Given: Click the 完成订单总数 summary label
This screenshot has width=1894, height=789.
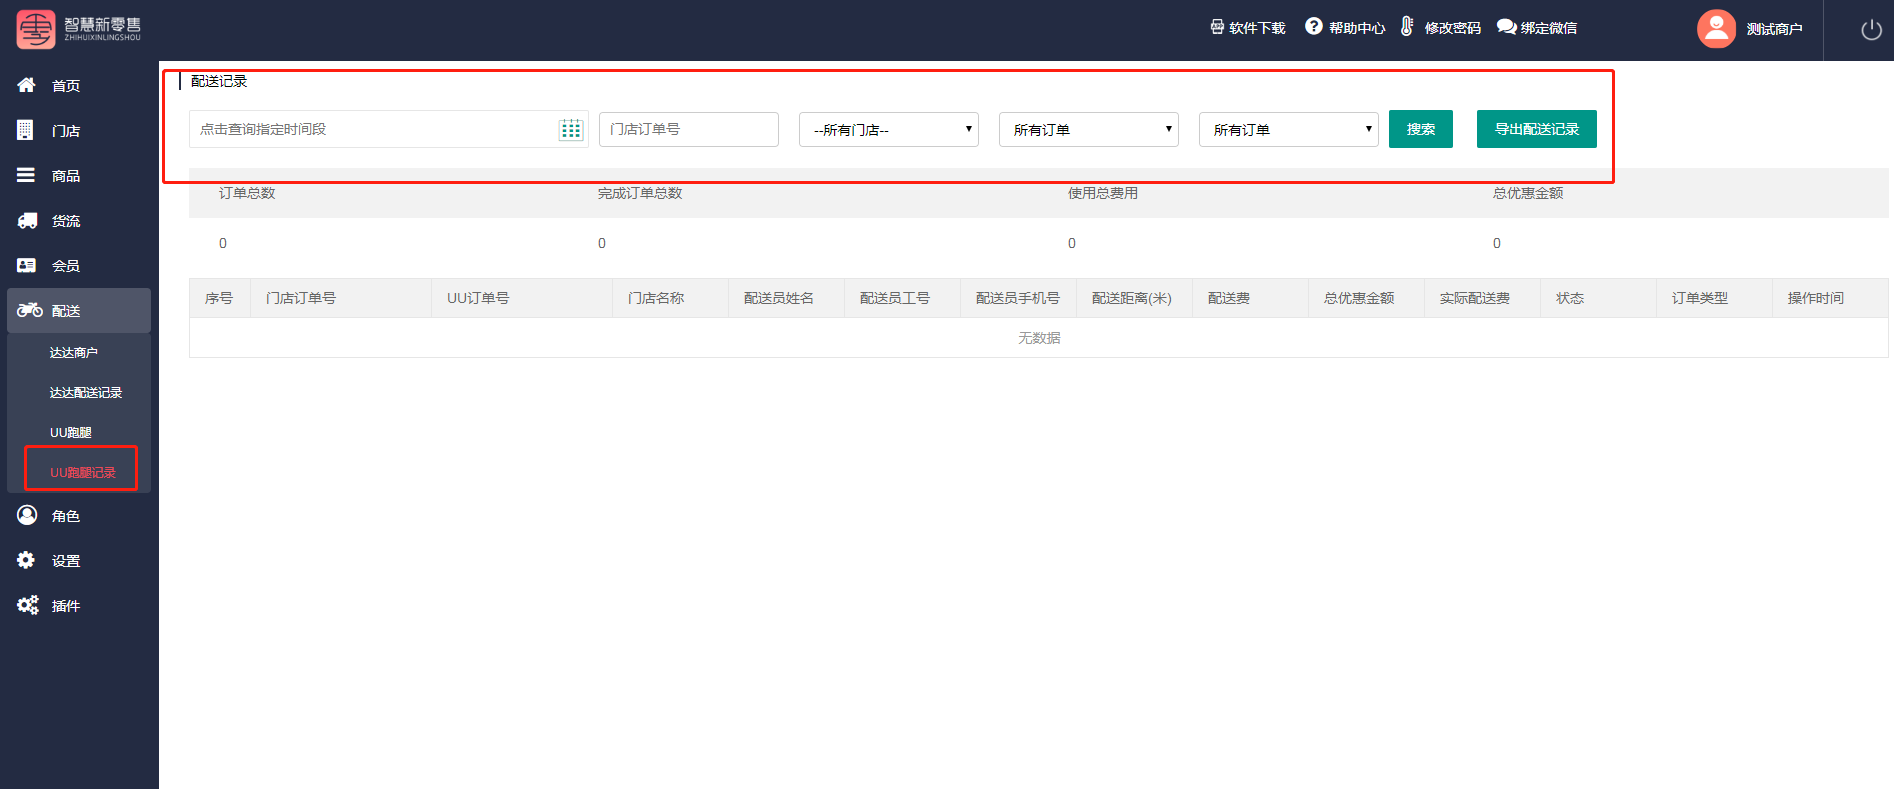Looking at the screenshot, I should coord(640,193).
